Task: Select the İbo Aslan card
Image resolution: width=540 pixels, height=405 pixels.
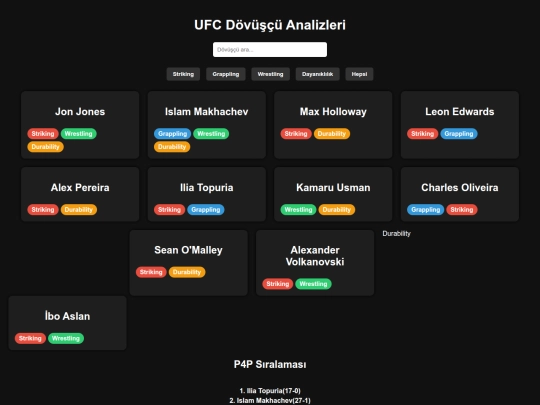Action: [68, 323]
